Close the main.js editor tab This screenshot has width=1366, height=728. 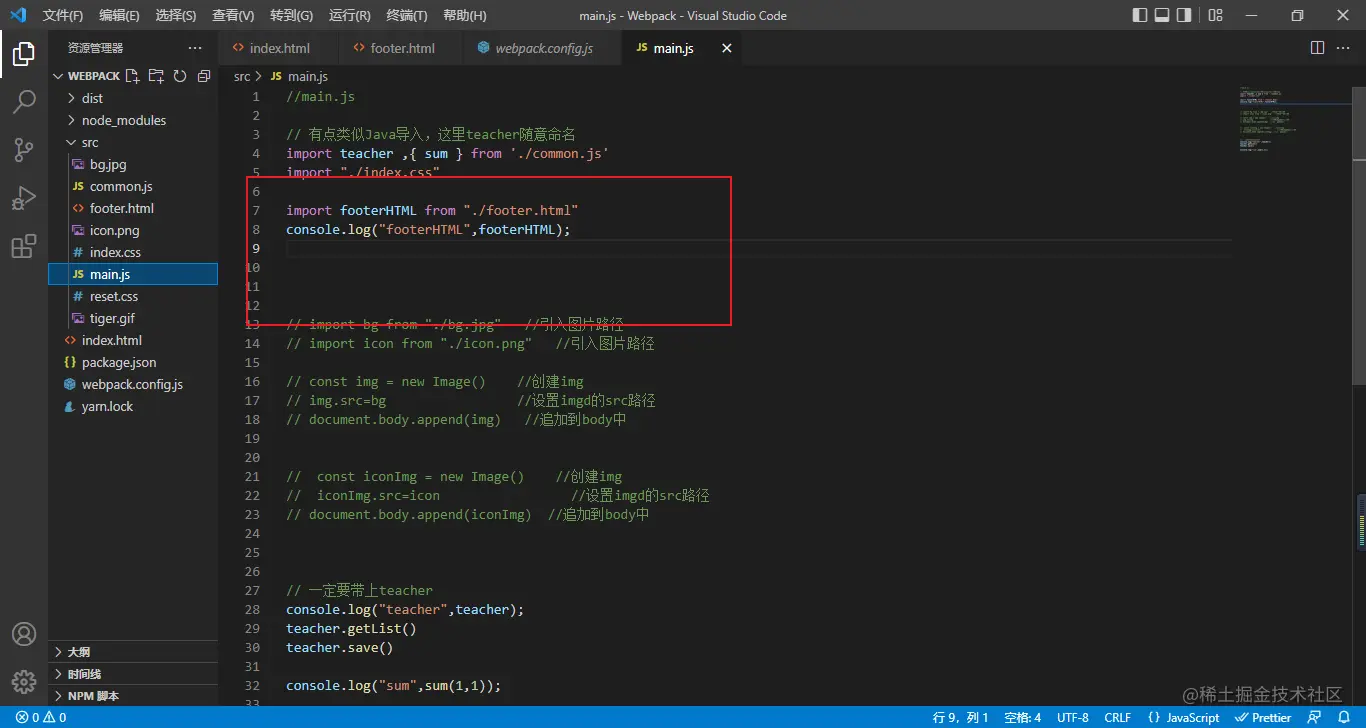coord(727,48)
